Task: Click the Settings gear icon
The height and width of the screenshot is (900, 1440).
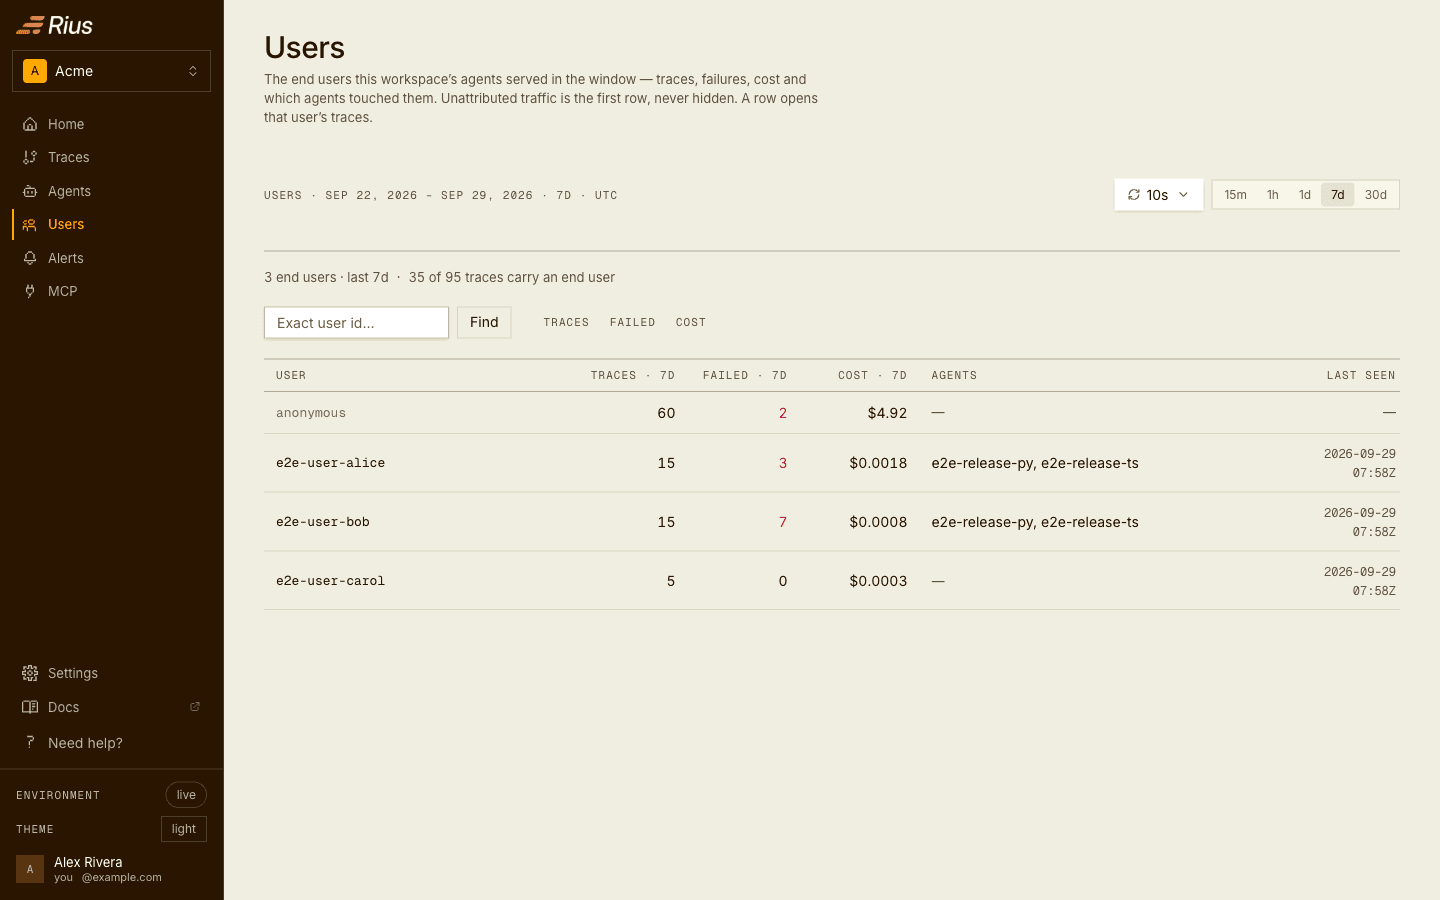Action: [30, 673]
